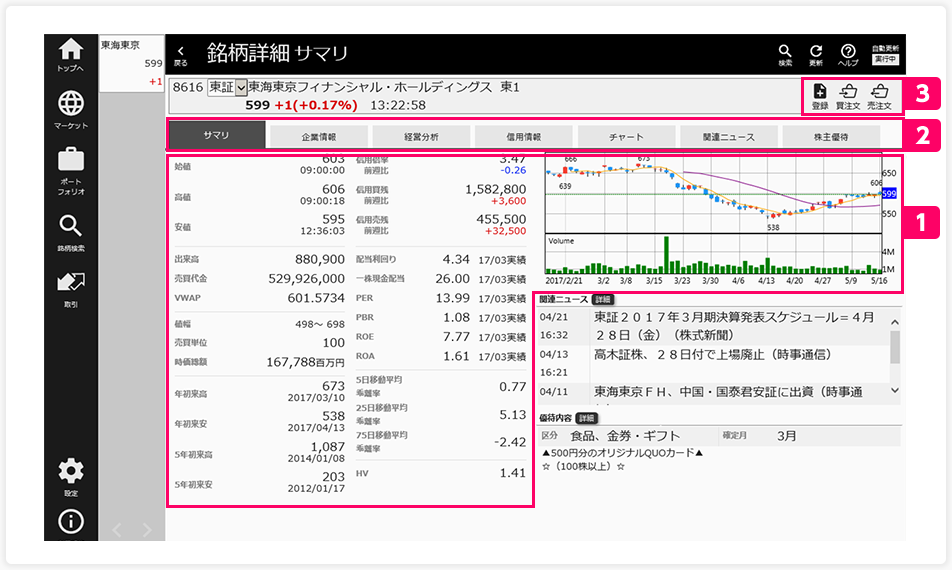Click PER value 13.99
The image size is (952, 570).
pos(452,298)
